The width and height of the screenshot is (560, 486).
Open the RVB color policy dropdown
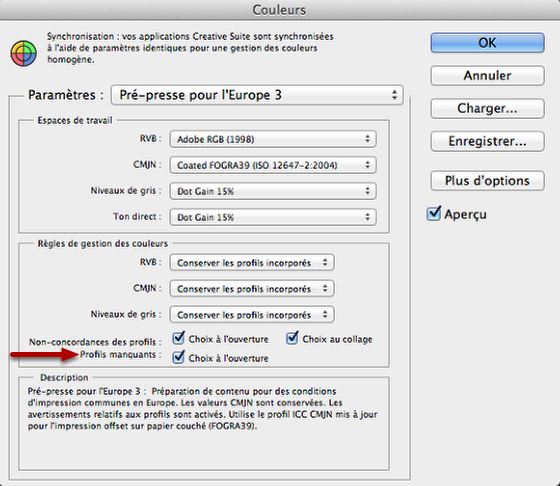[x=252, y=263]
